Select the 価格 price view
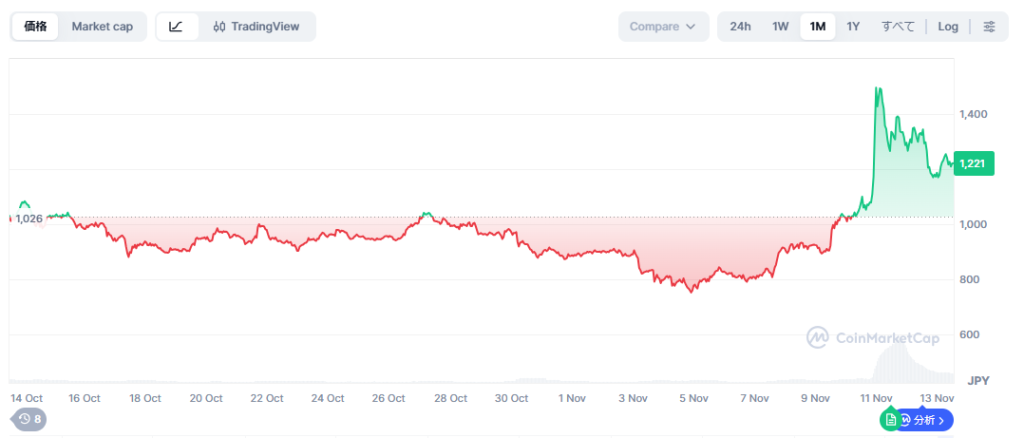 pyautogui.click(x=35, y=27)
